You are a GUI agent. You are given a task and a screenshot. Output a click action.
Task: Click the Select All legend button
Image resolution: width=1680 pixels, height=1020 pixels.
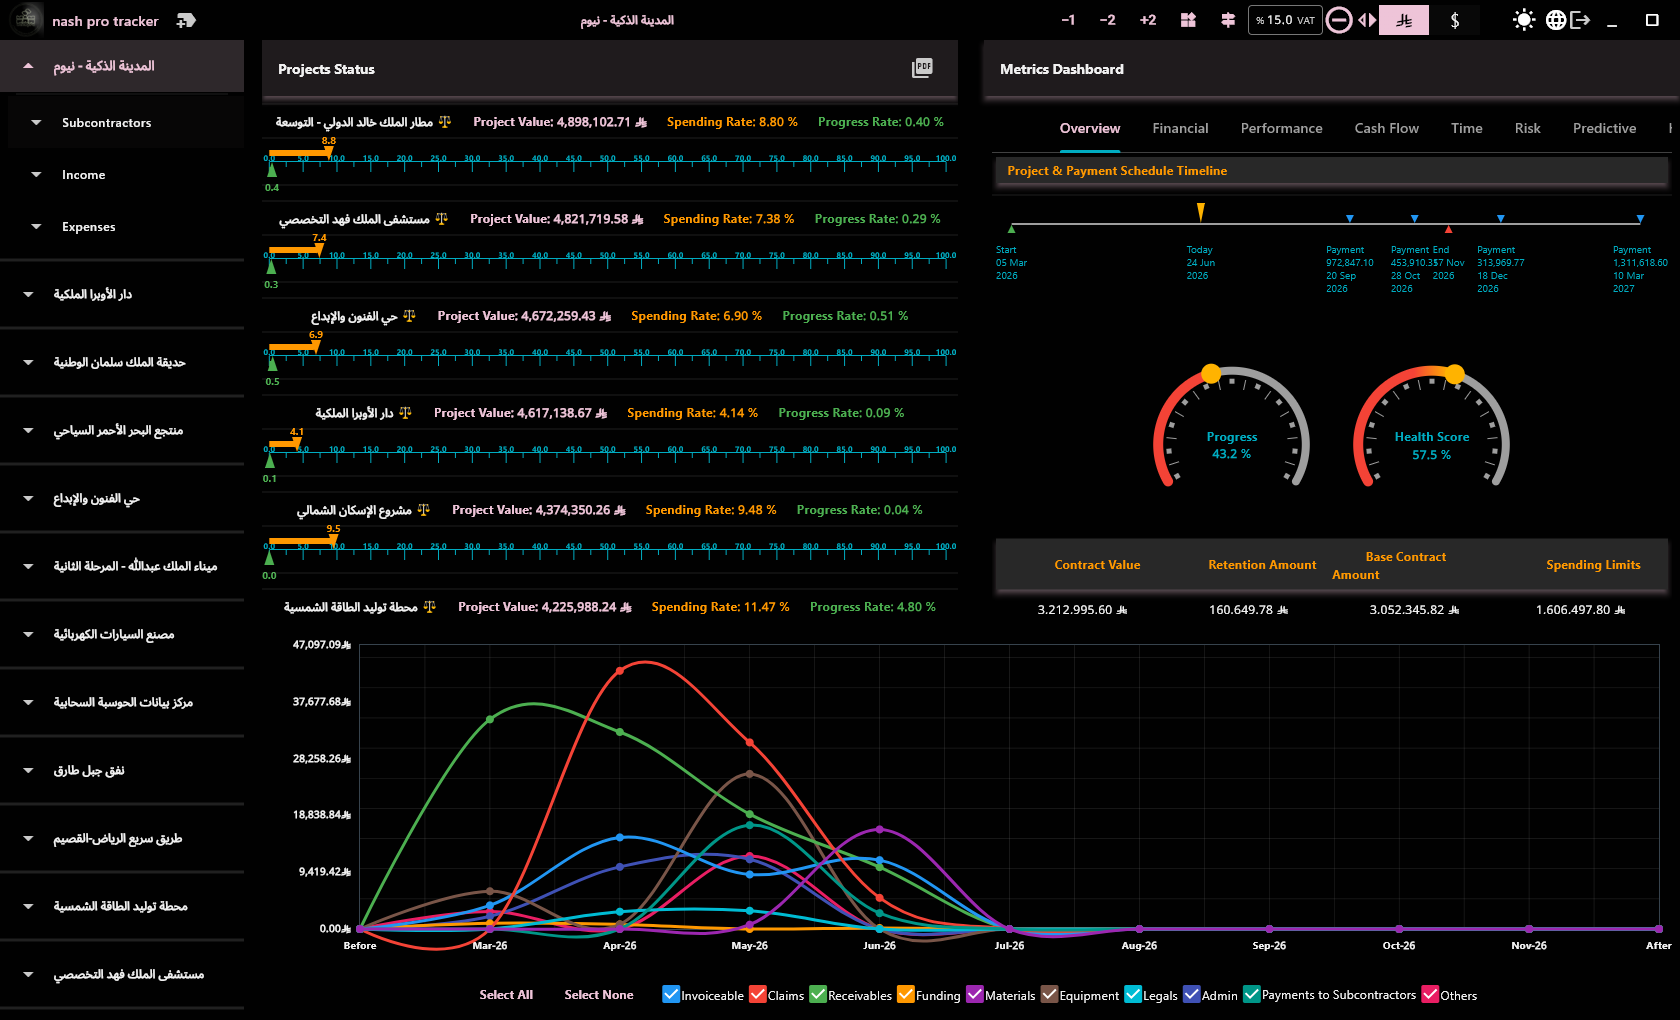506,995
